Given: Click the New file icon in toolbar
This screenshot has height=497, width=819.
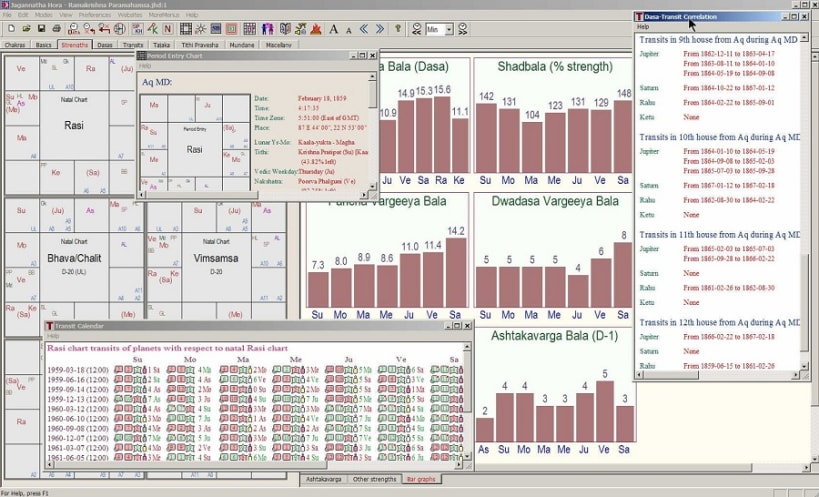Looking at the screenshot, I should [11, 29].
